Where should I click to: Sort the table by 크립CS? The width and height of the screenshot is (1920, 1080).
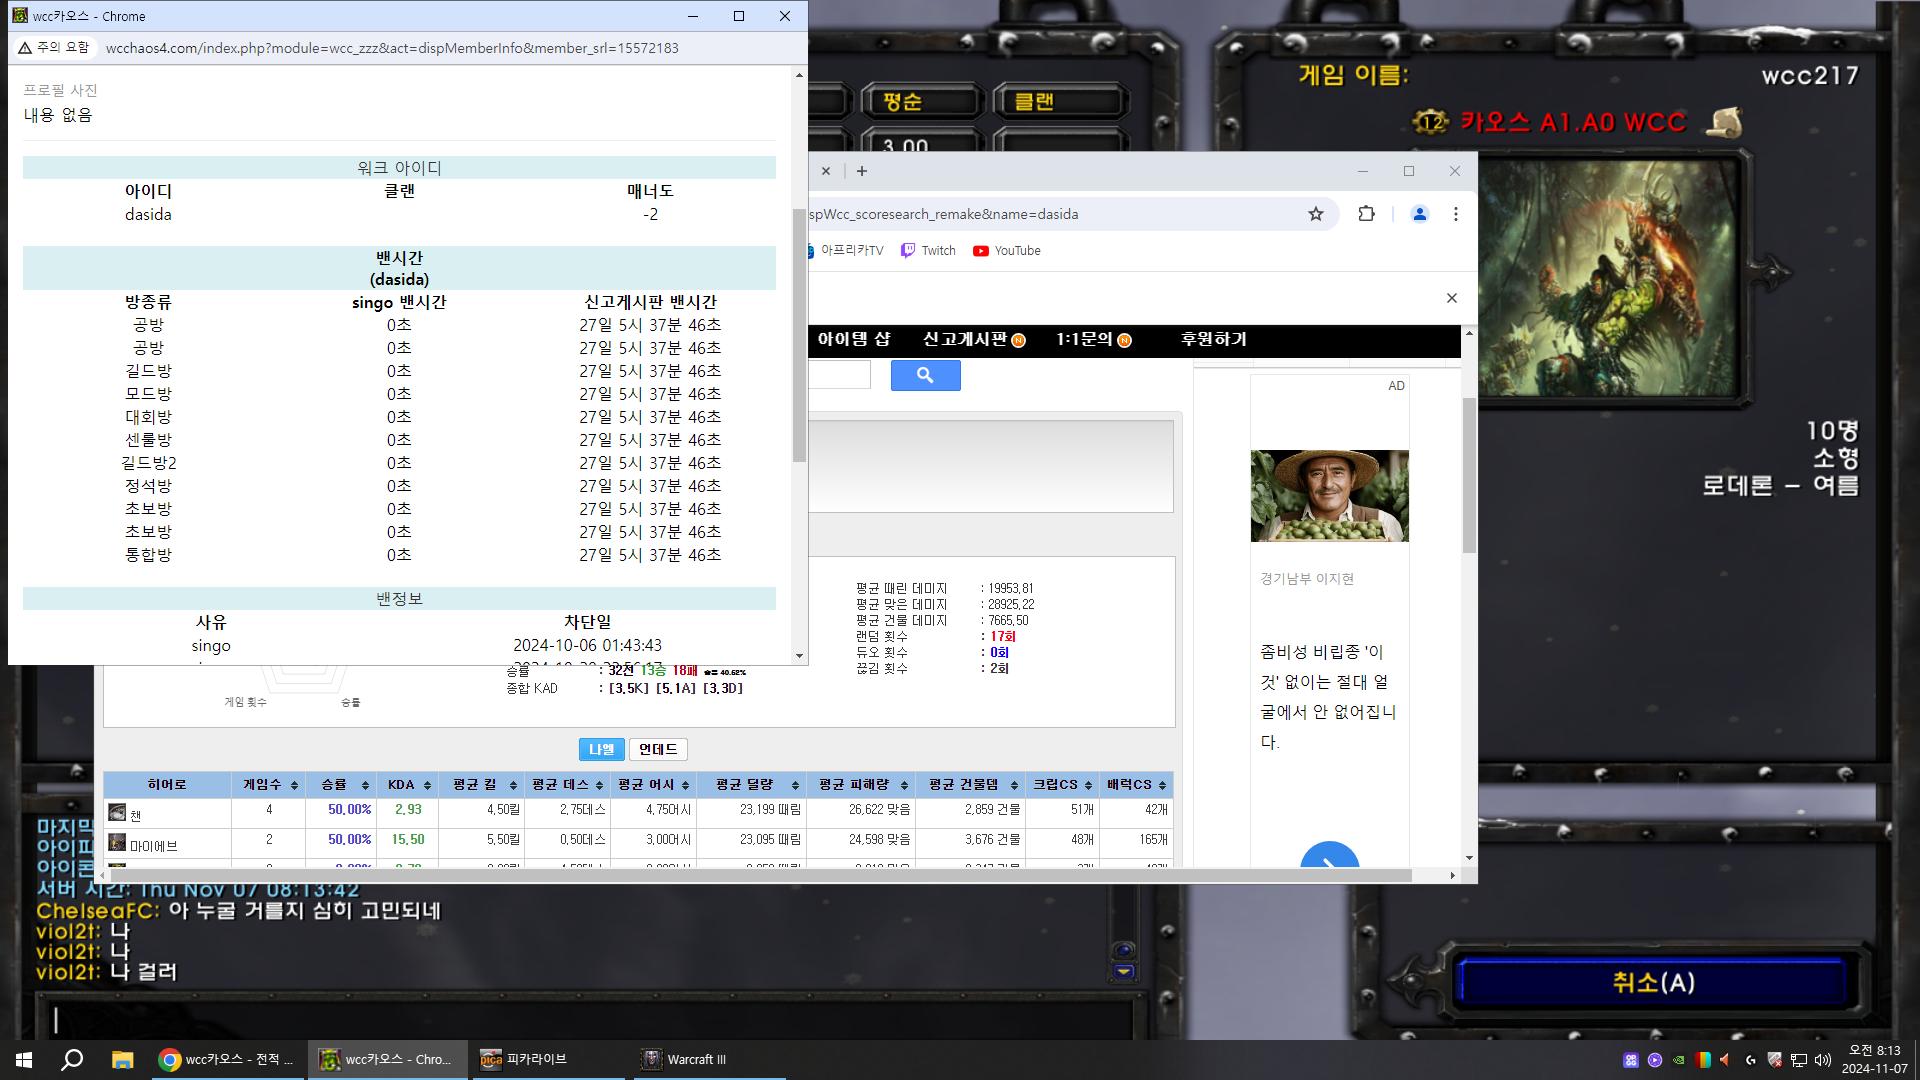coord(1061,785)
